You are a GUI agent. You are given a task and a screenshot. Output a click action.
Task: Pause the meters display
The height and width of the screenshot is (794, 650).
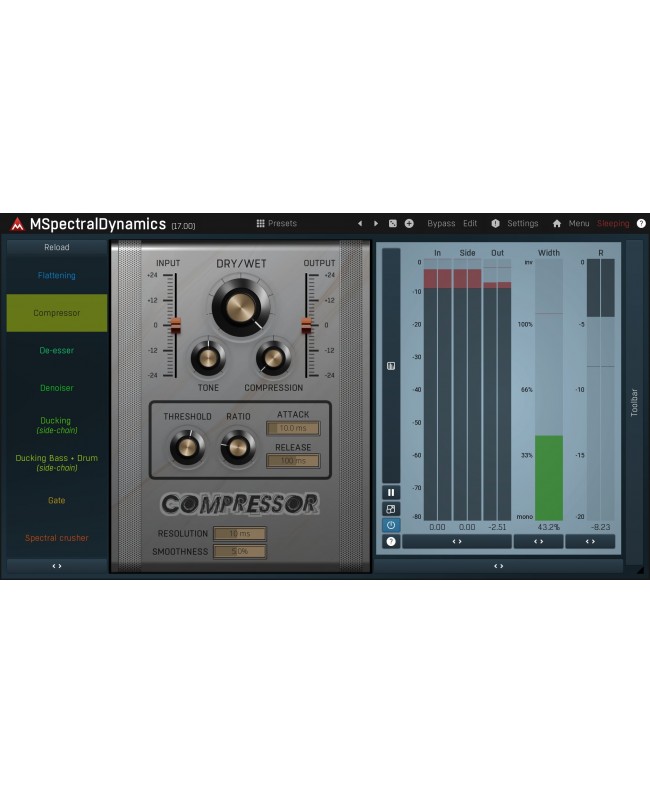(x=391, y=493)
